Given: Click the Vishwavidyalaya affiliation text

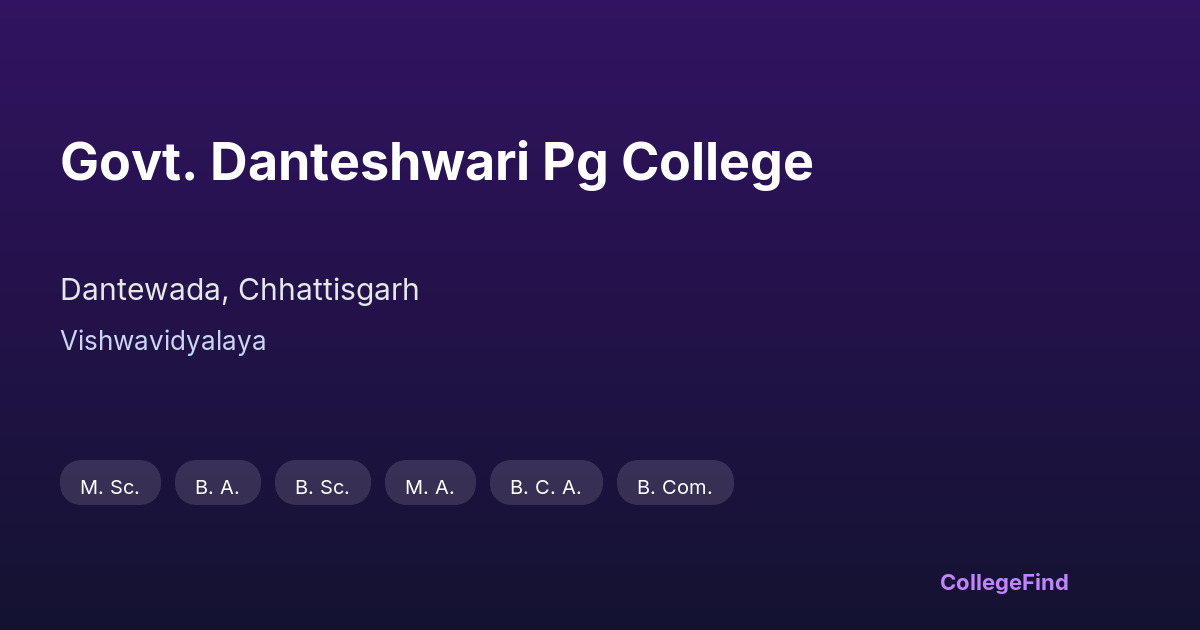Looking at the screenshot, I should (163, 341).
